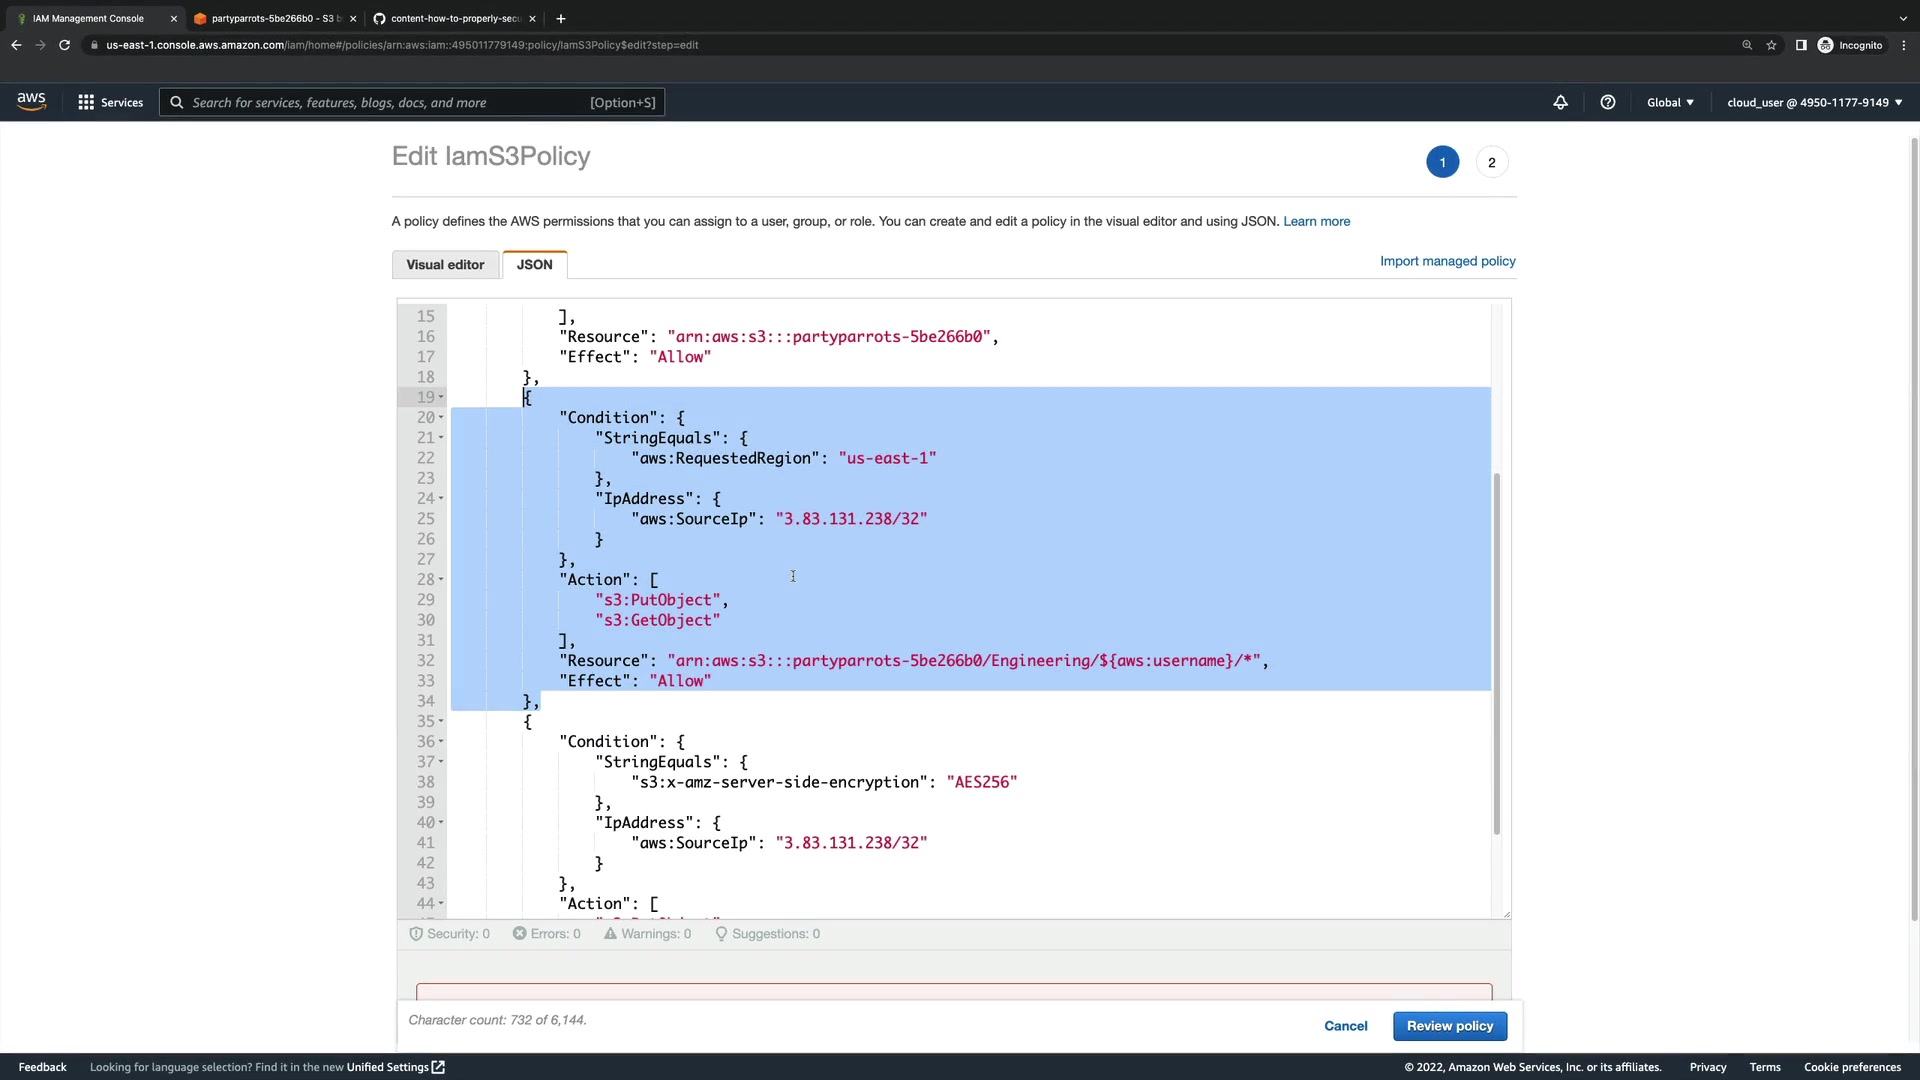
Task: Open the cloud_user account dropdown
Action: [x=1814, y=102]
